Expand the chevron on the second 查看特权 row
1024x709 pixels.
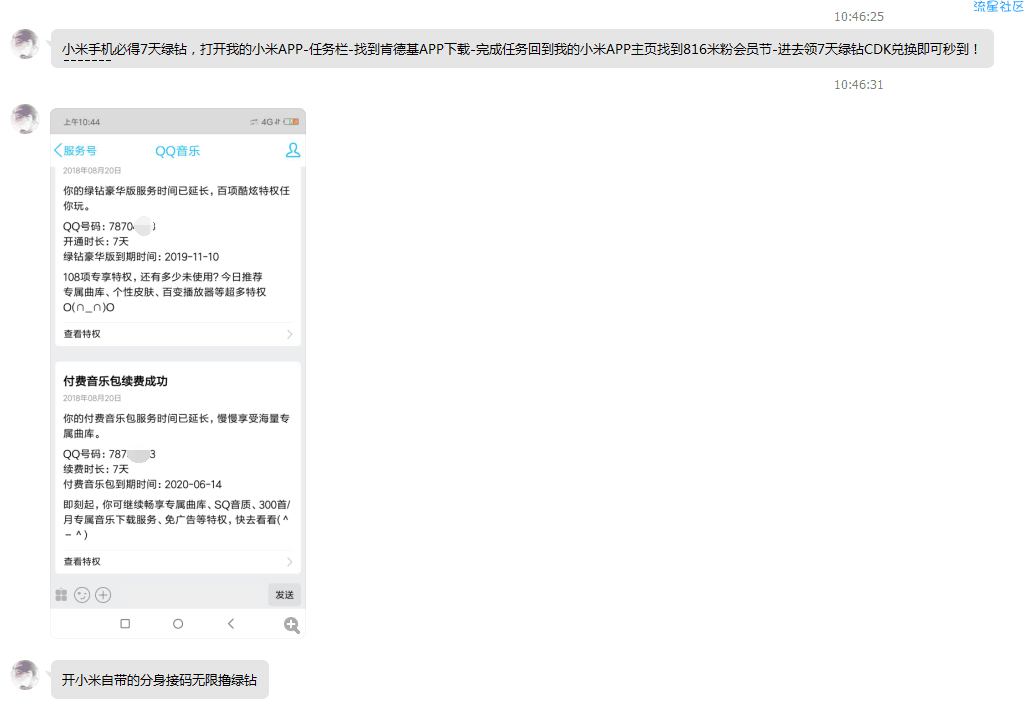tap(289, 561)
